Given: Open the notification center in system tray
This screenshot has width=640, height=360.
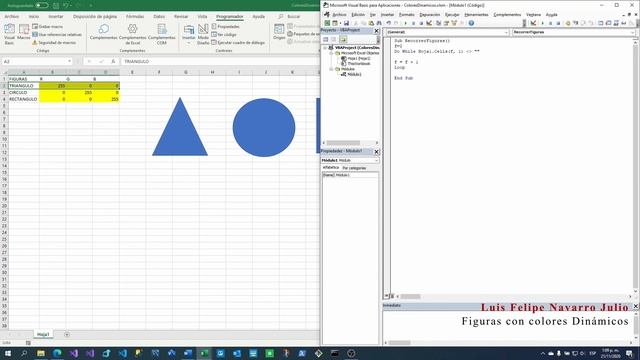Looking at the screenshot, I should point(629,353).
